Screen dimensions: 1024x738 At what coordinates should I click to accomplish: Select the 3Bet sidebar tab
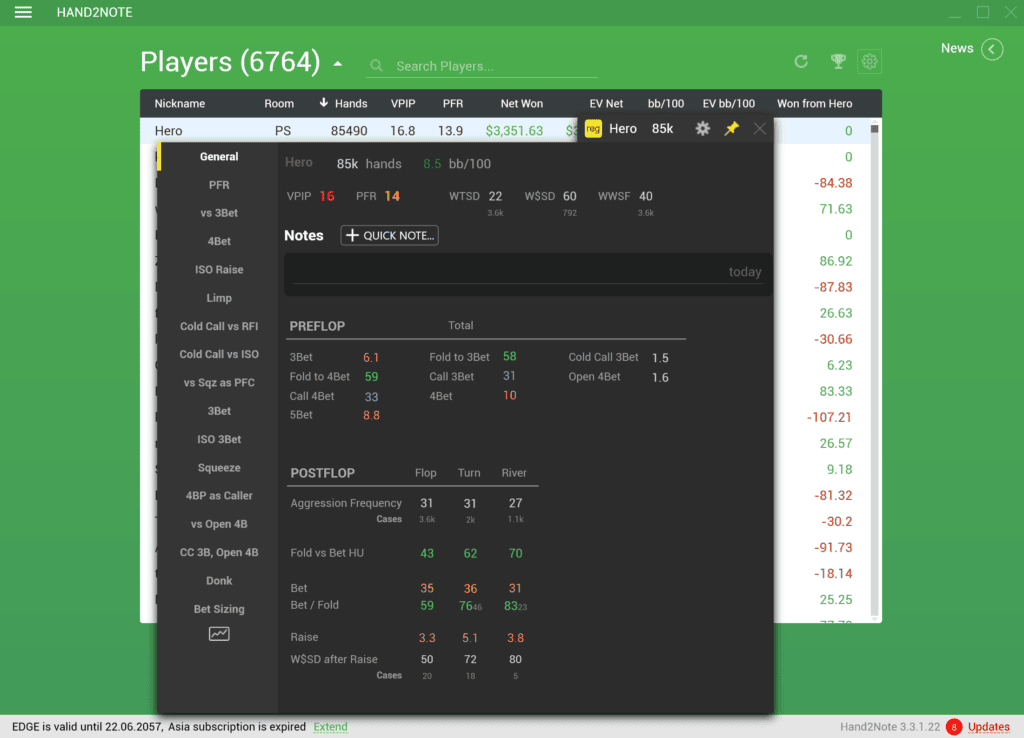219,411
